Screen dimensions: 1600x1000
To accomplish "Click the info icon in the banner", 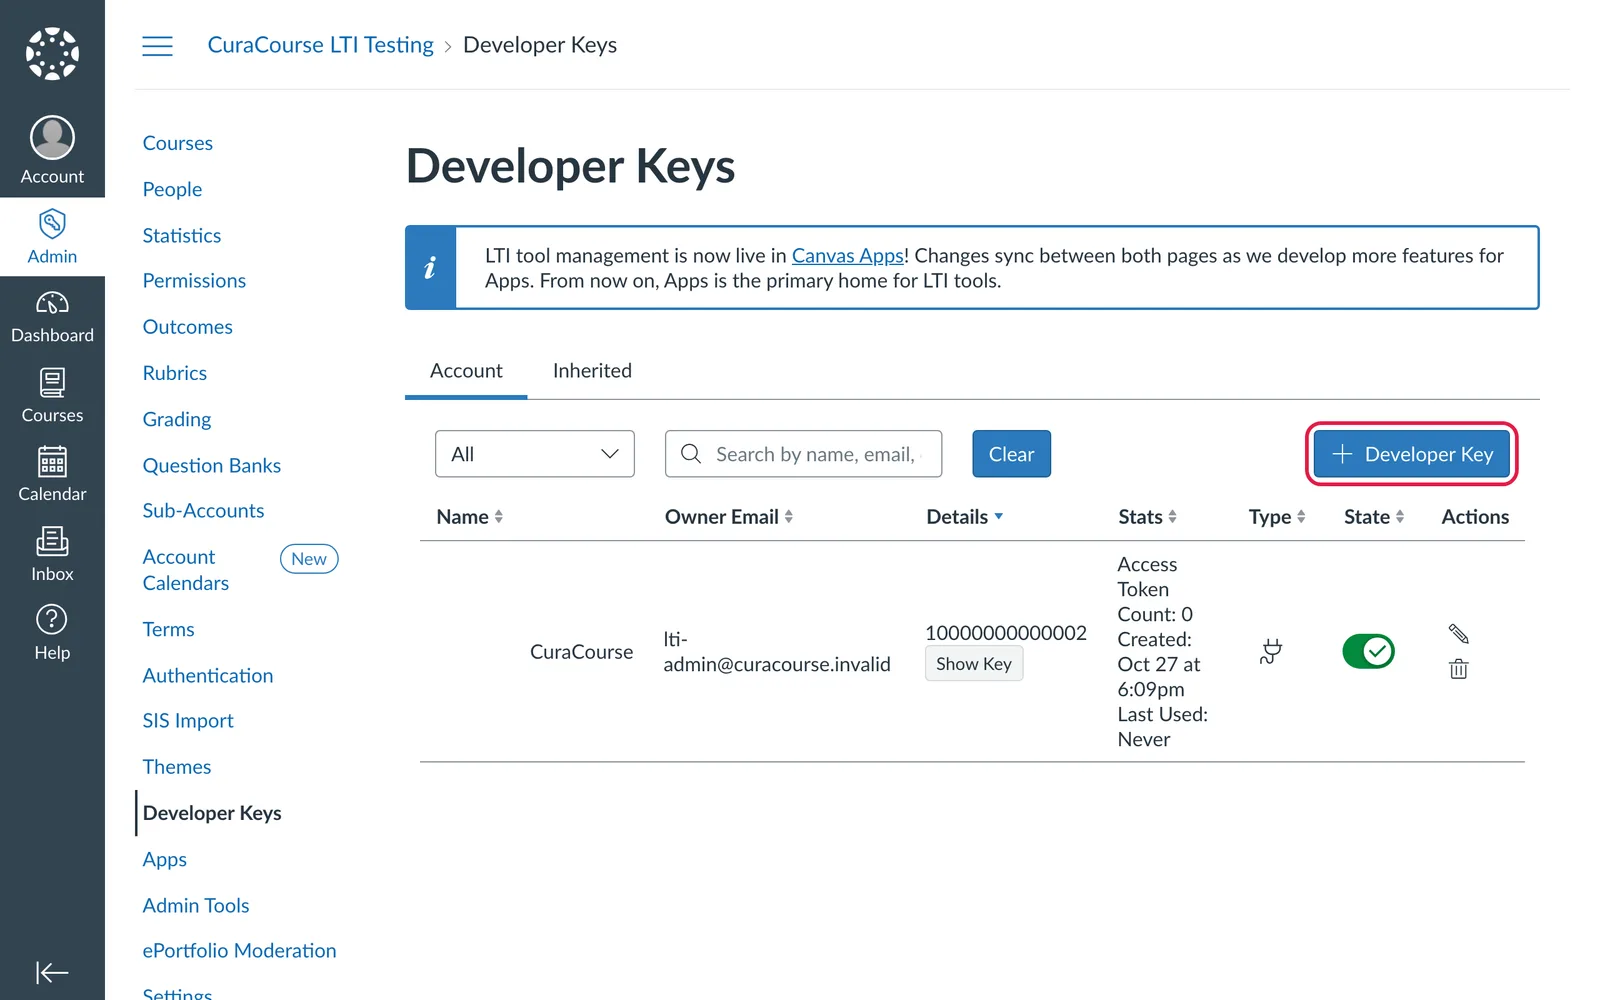I will [431, 267].
